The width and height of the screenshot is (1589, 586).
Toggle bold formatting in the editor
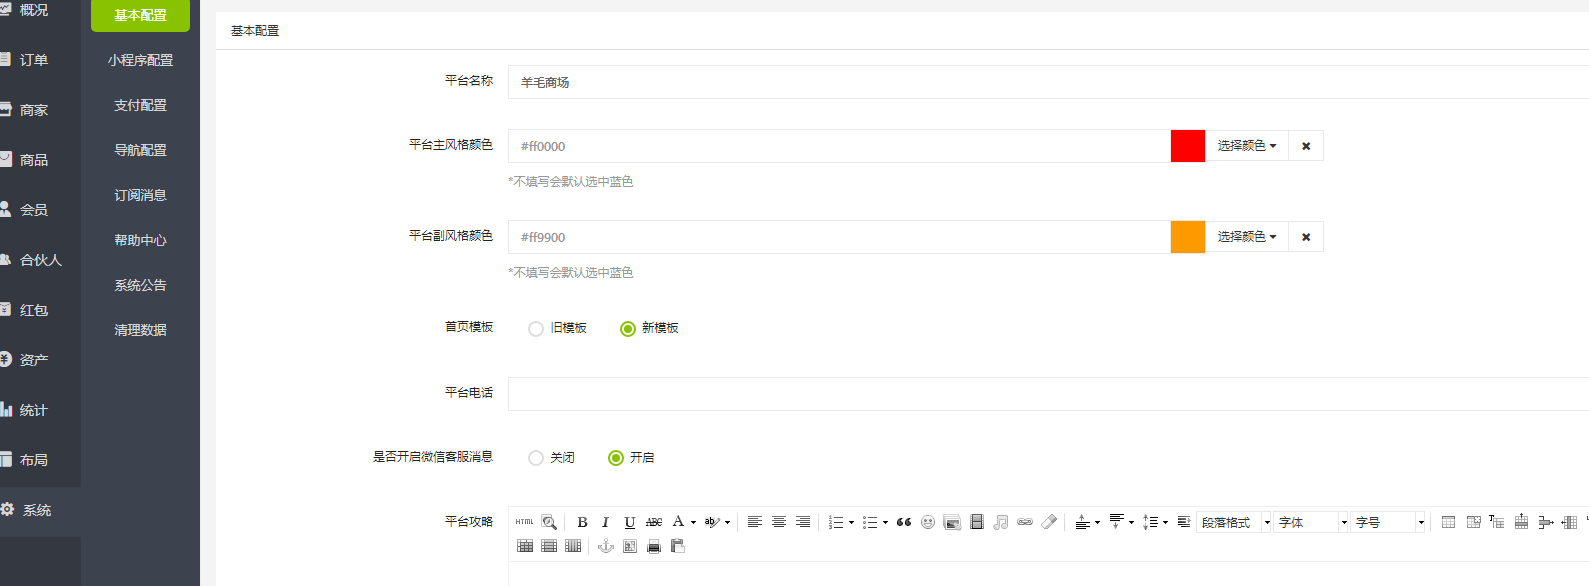click(582, 522)
